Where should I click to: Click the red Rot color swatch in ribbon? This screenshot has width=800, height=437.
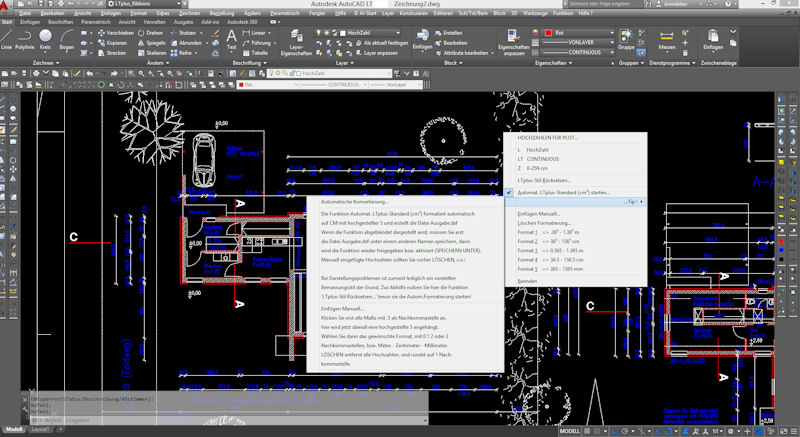click(548, 33)
